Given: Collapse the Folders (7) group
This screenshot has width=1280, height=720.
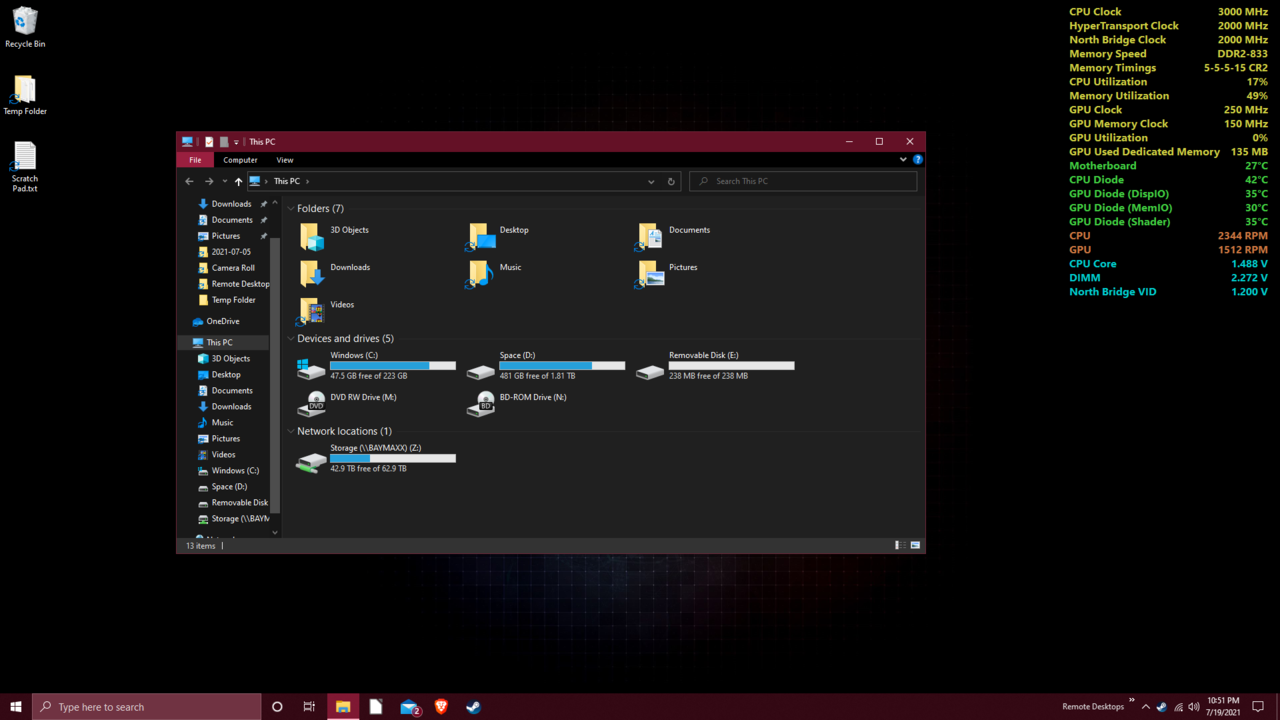Looking at the screenshot, I should (291, 209).
